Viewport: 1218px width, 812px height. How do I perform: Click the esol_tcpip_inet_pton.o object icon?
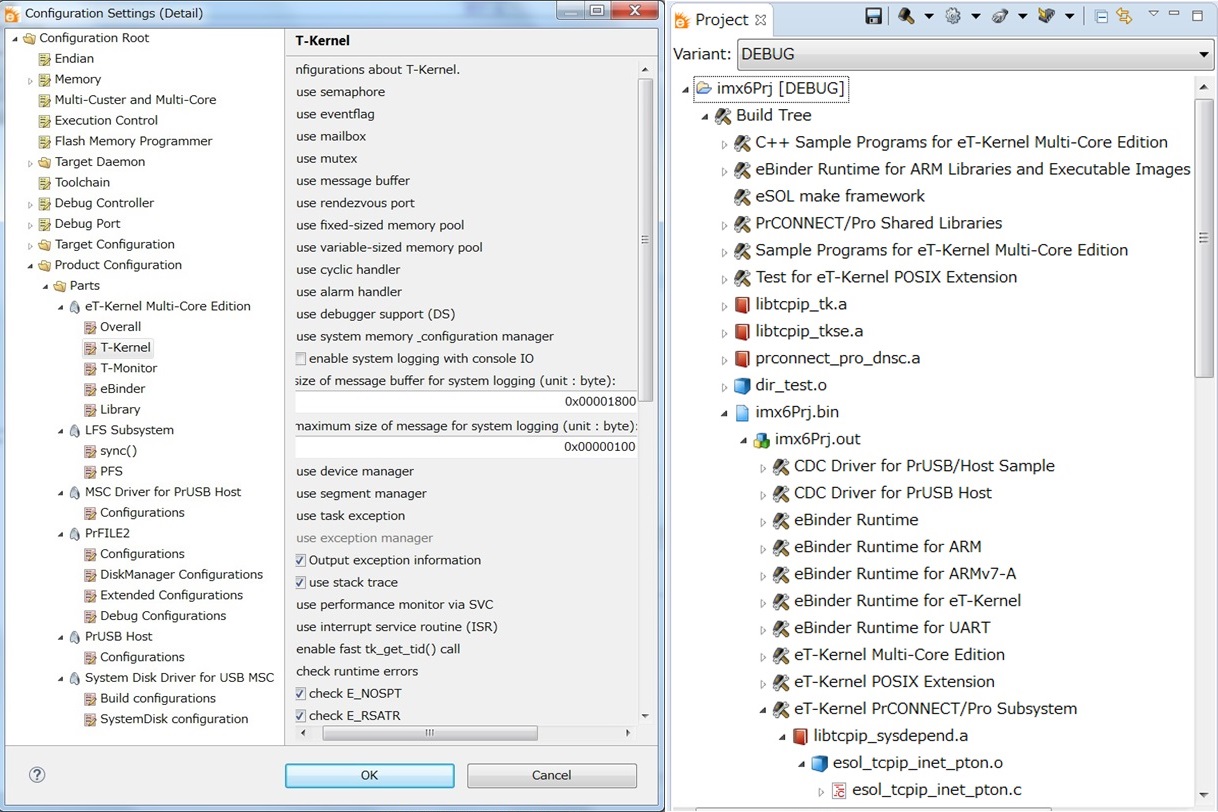click(819, 764)
